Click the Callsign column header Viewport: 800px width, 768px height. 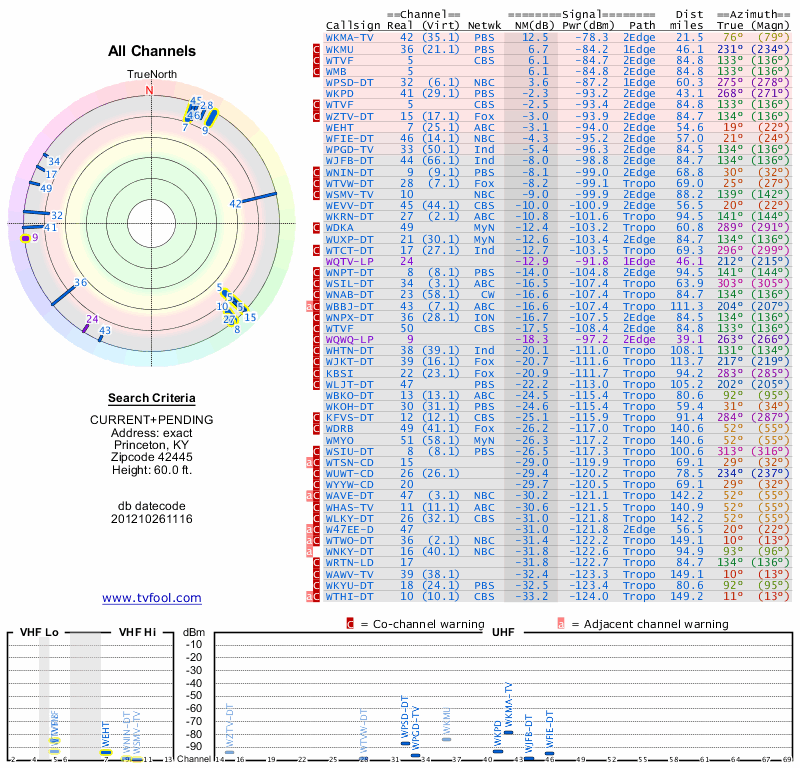[x=353, y=25]
